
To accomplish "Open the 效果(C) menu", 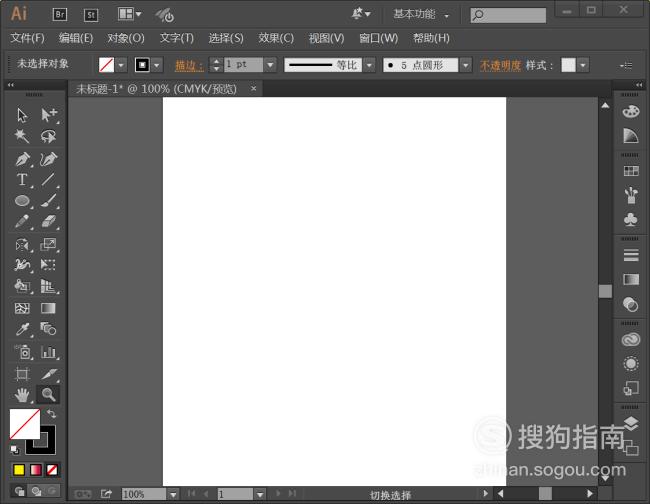I will 276,38.
